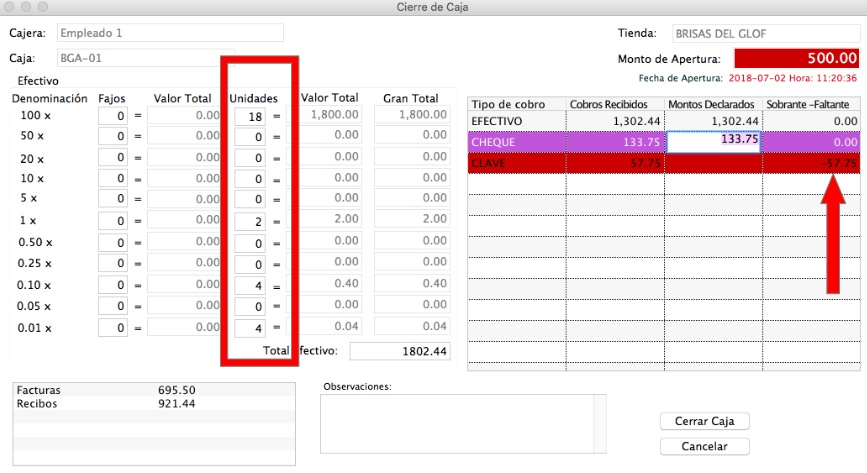Select the Tienda field BRISAS DEL GLOF

pos(766,33)
